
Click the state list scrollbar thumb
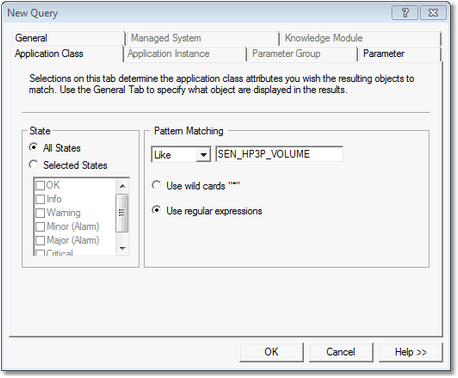pyautogui.click(x=122, y=213)
